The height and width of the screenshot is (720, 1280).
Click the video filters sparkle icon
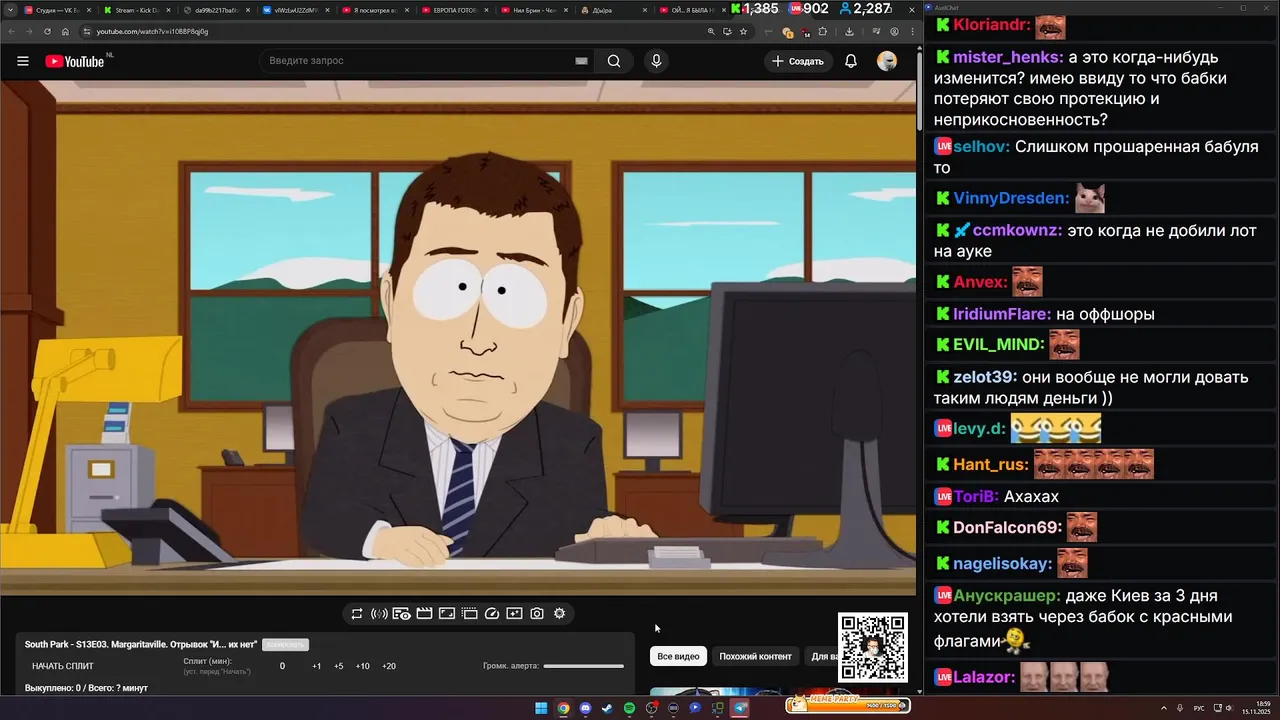click(514, 614)
